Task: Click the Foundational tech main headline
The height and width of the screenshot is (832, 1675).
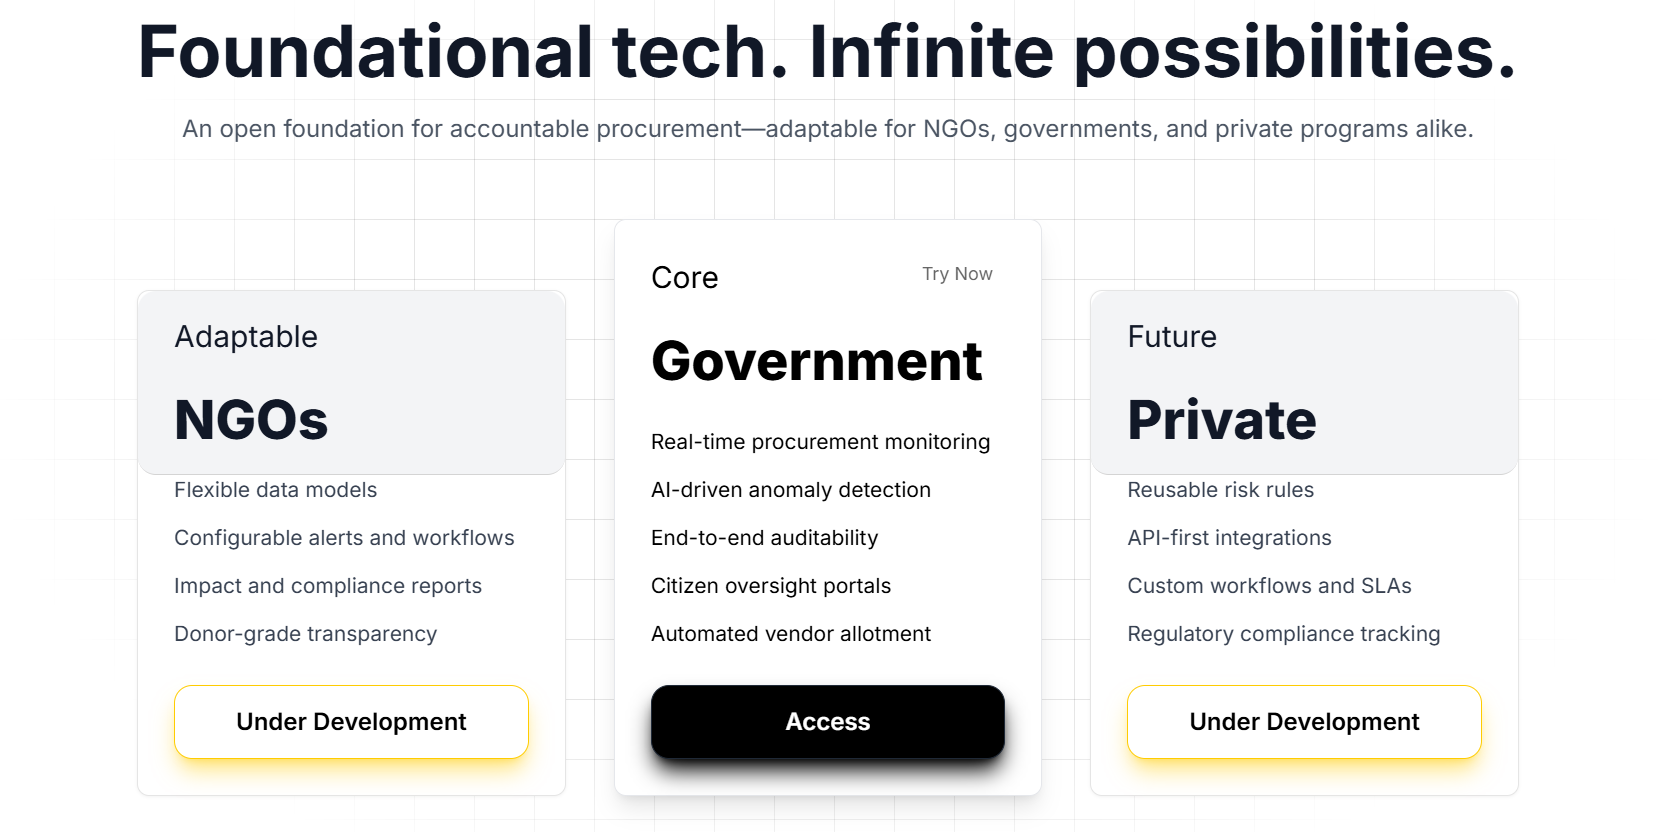Action: click(827, 52)
